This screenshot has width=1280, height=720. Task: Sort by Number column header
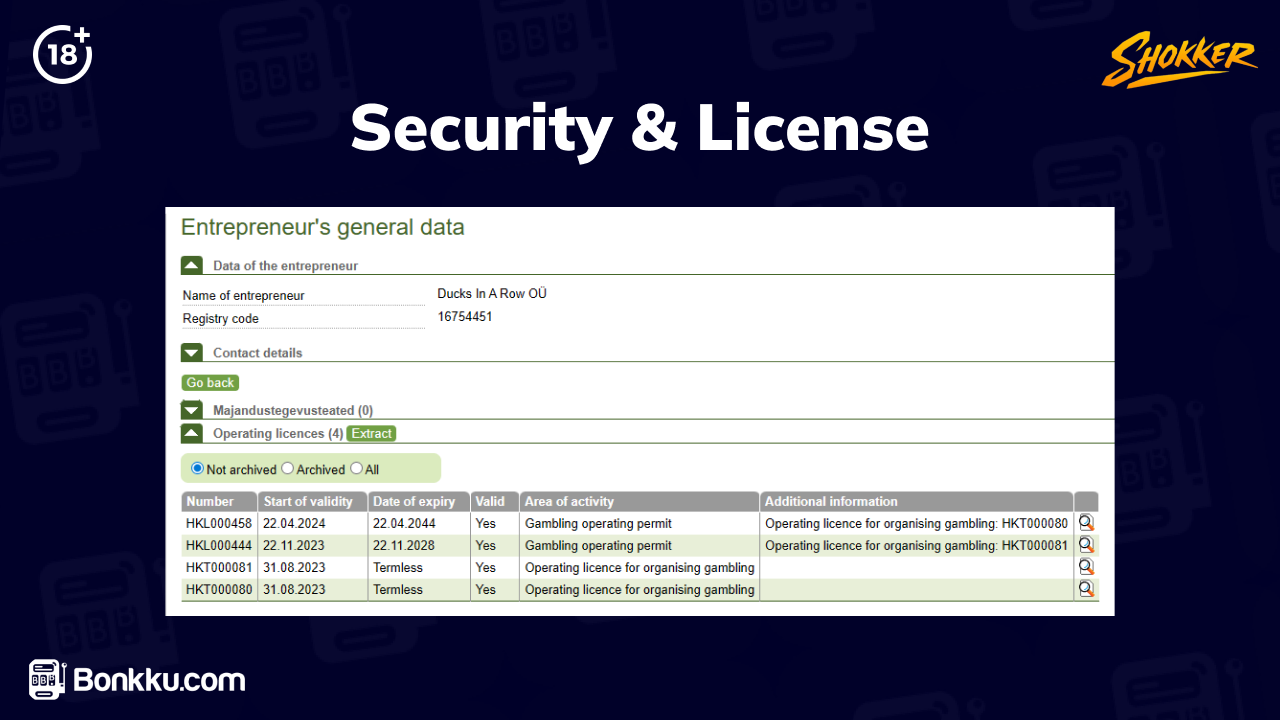tap(219, 501)
